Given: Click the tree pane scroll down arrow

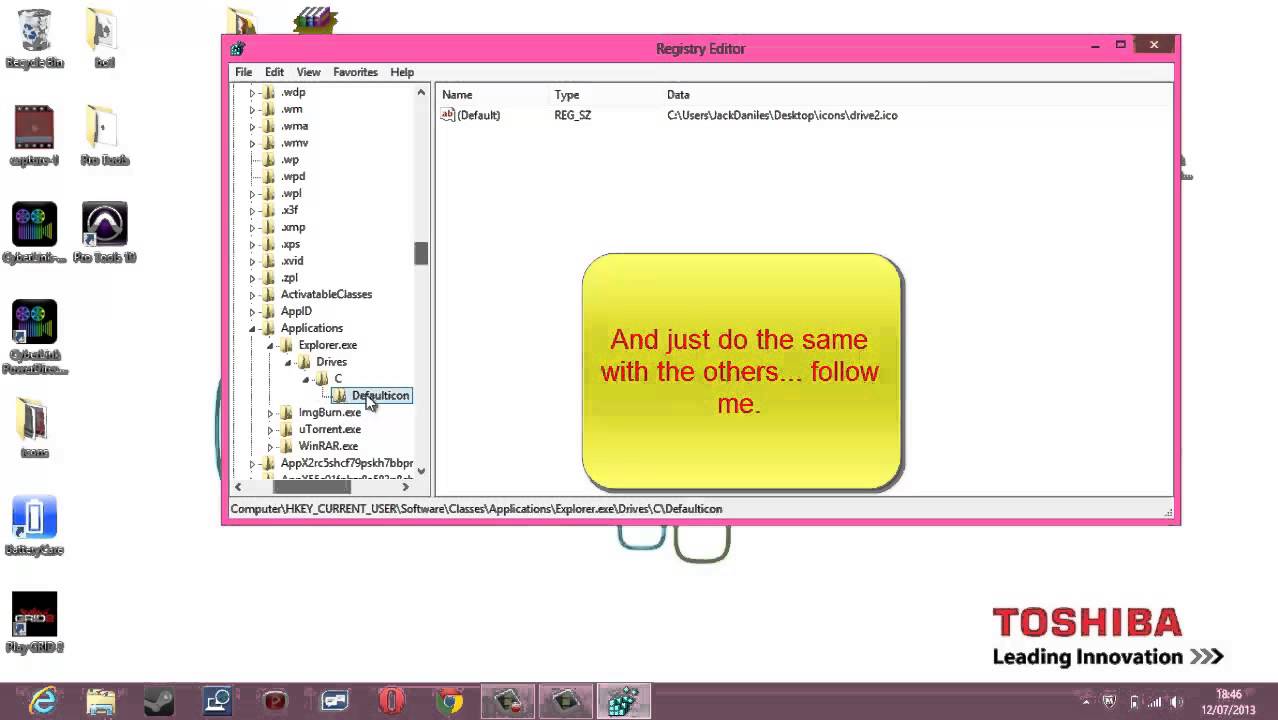Looking at the screenshot, I should coord(421,471).
